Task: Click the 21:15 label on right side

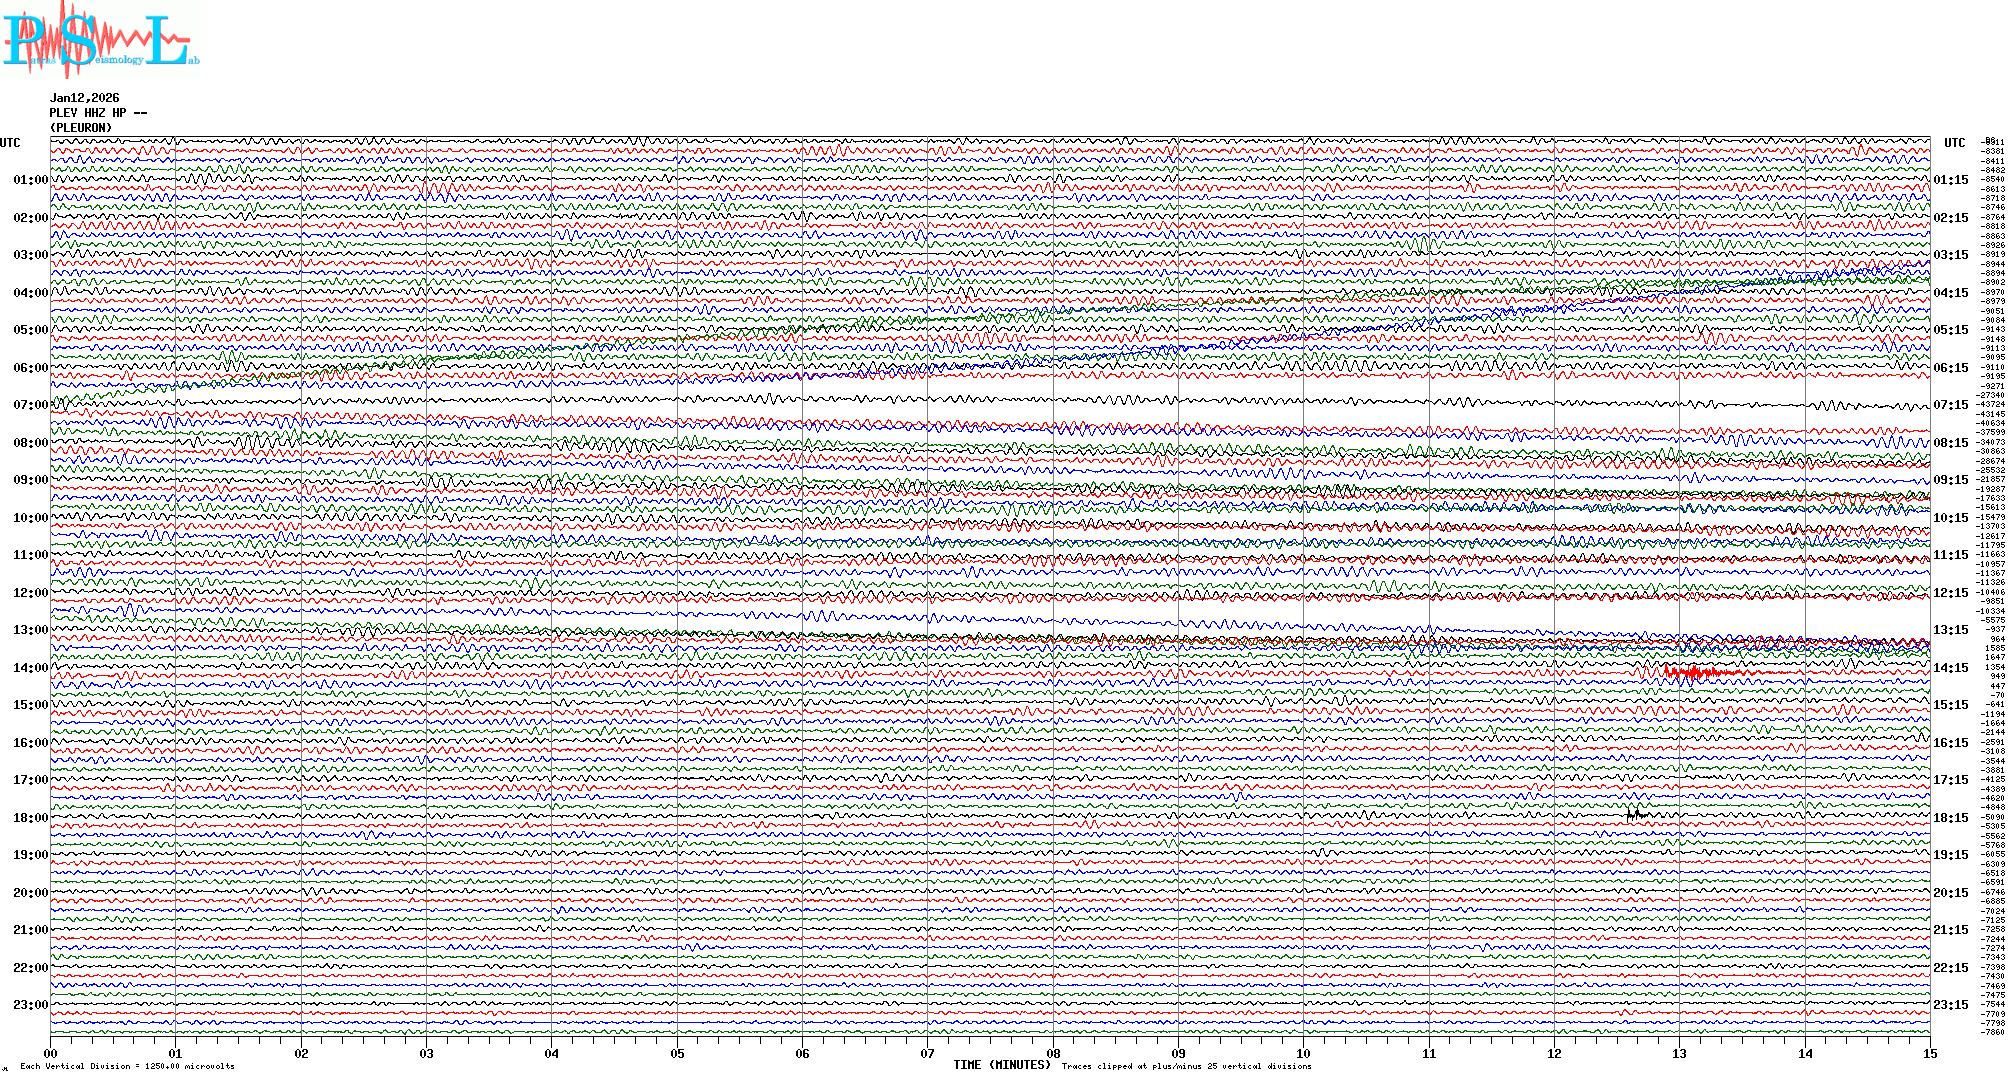Action: [1951, 930]
